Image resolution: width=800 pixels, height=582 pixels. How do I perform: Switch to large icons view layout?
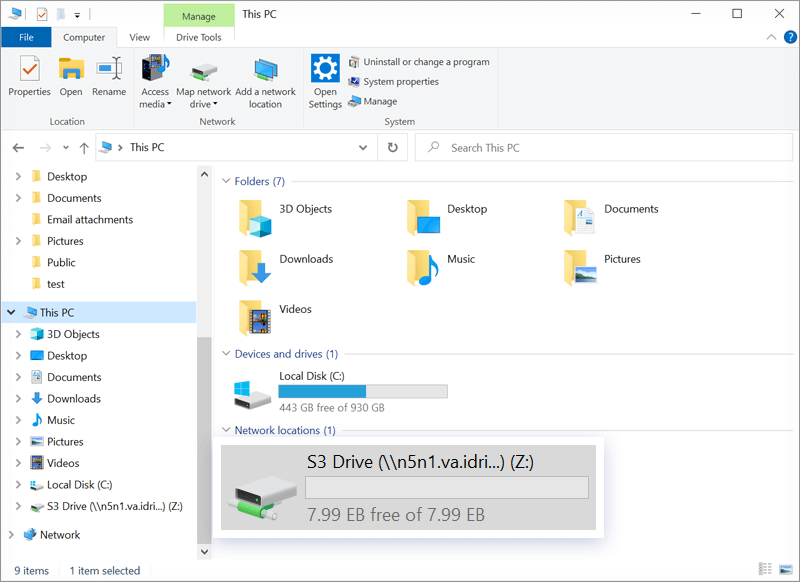point(786,569)
